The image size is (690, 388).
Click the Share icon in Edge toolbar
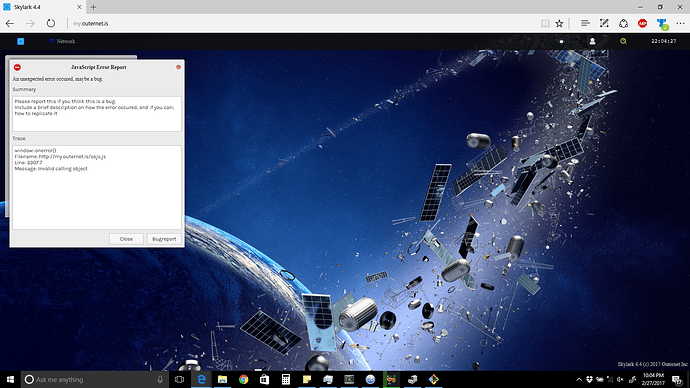[624, 23]
